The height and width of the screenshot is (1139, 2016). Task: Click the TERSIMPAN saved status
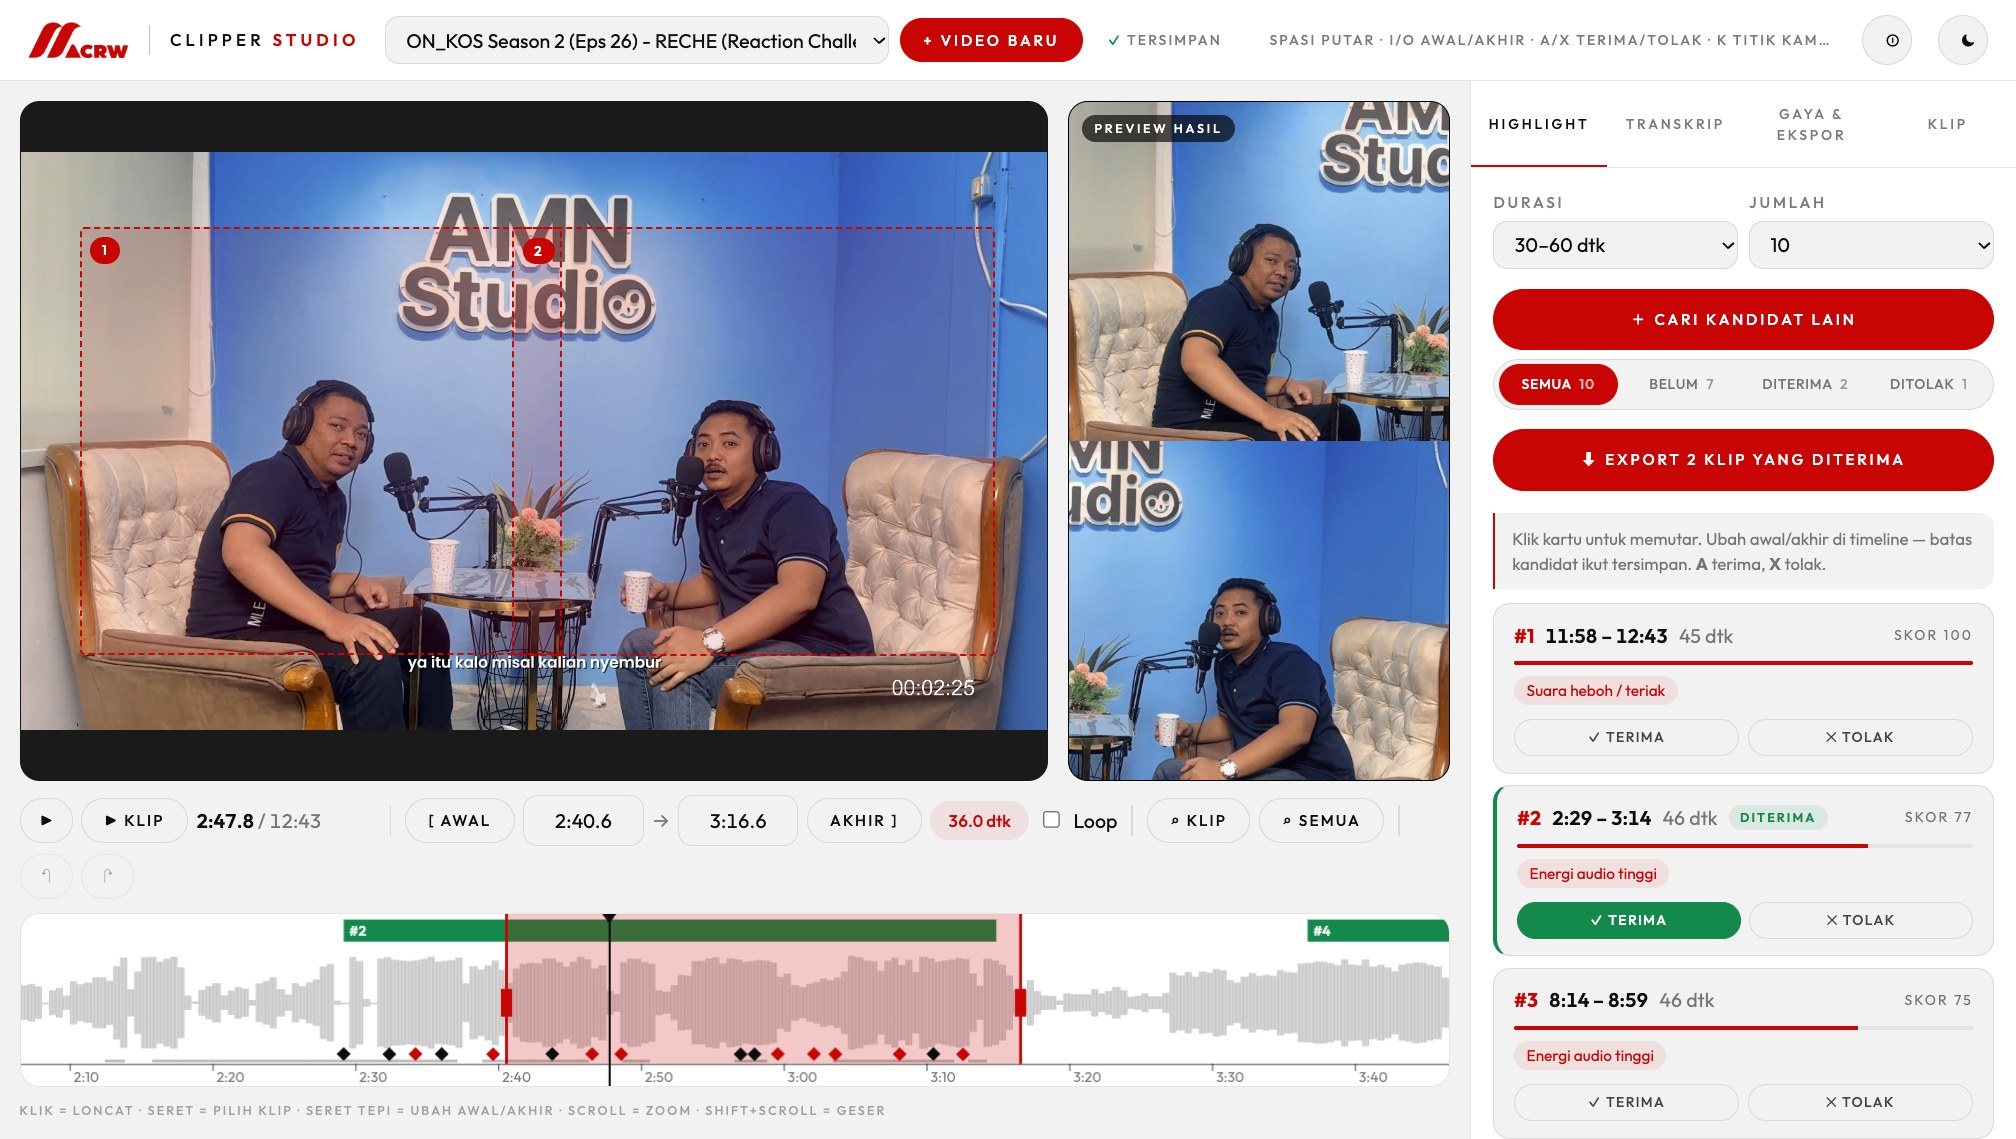click(x=1164, y=40)
